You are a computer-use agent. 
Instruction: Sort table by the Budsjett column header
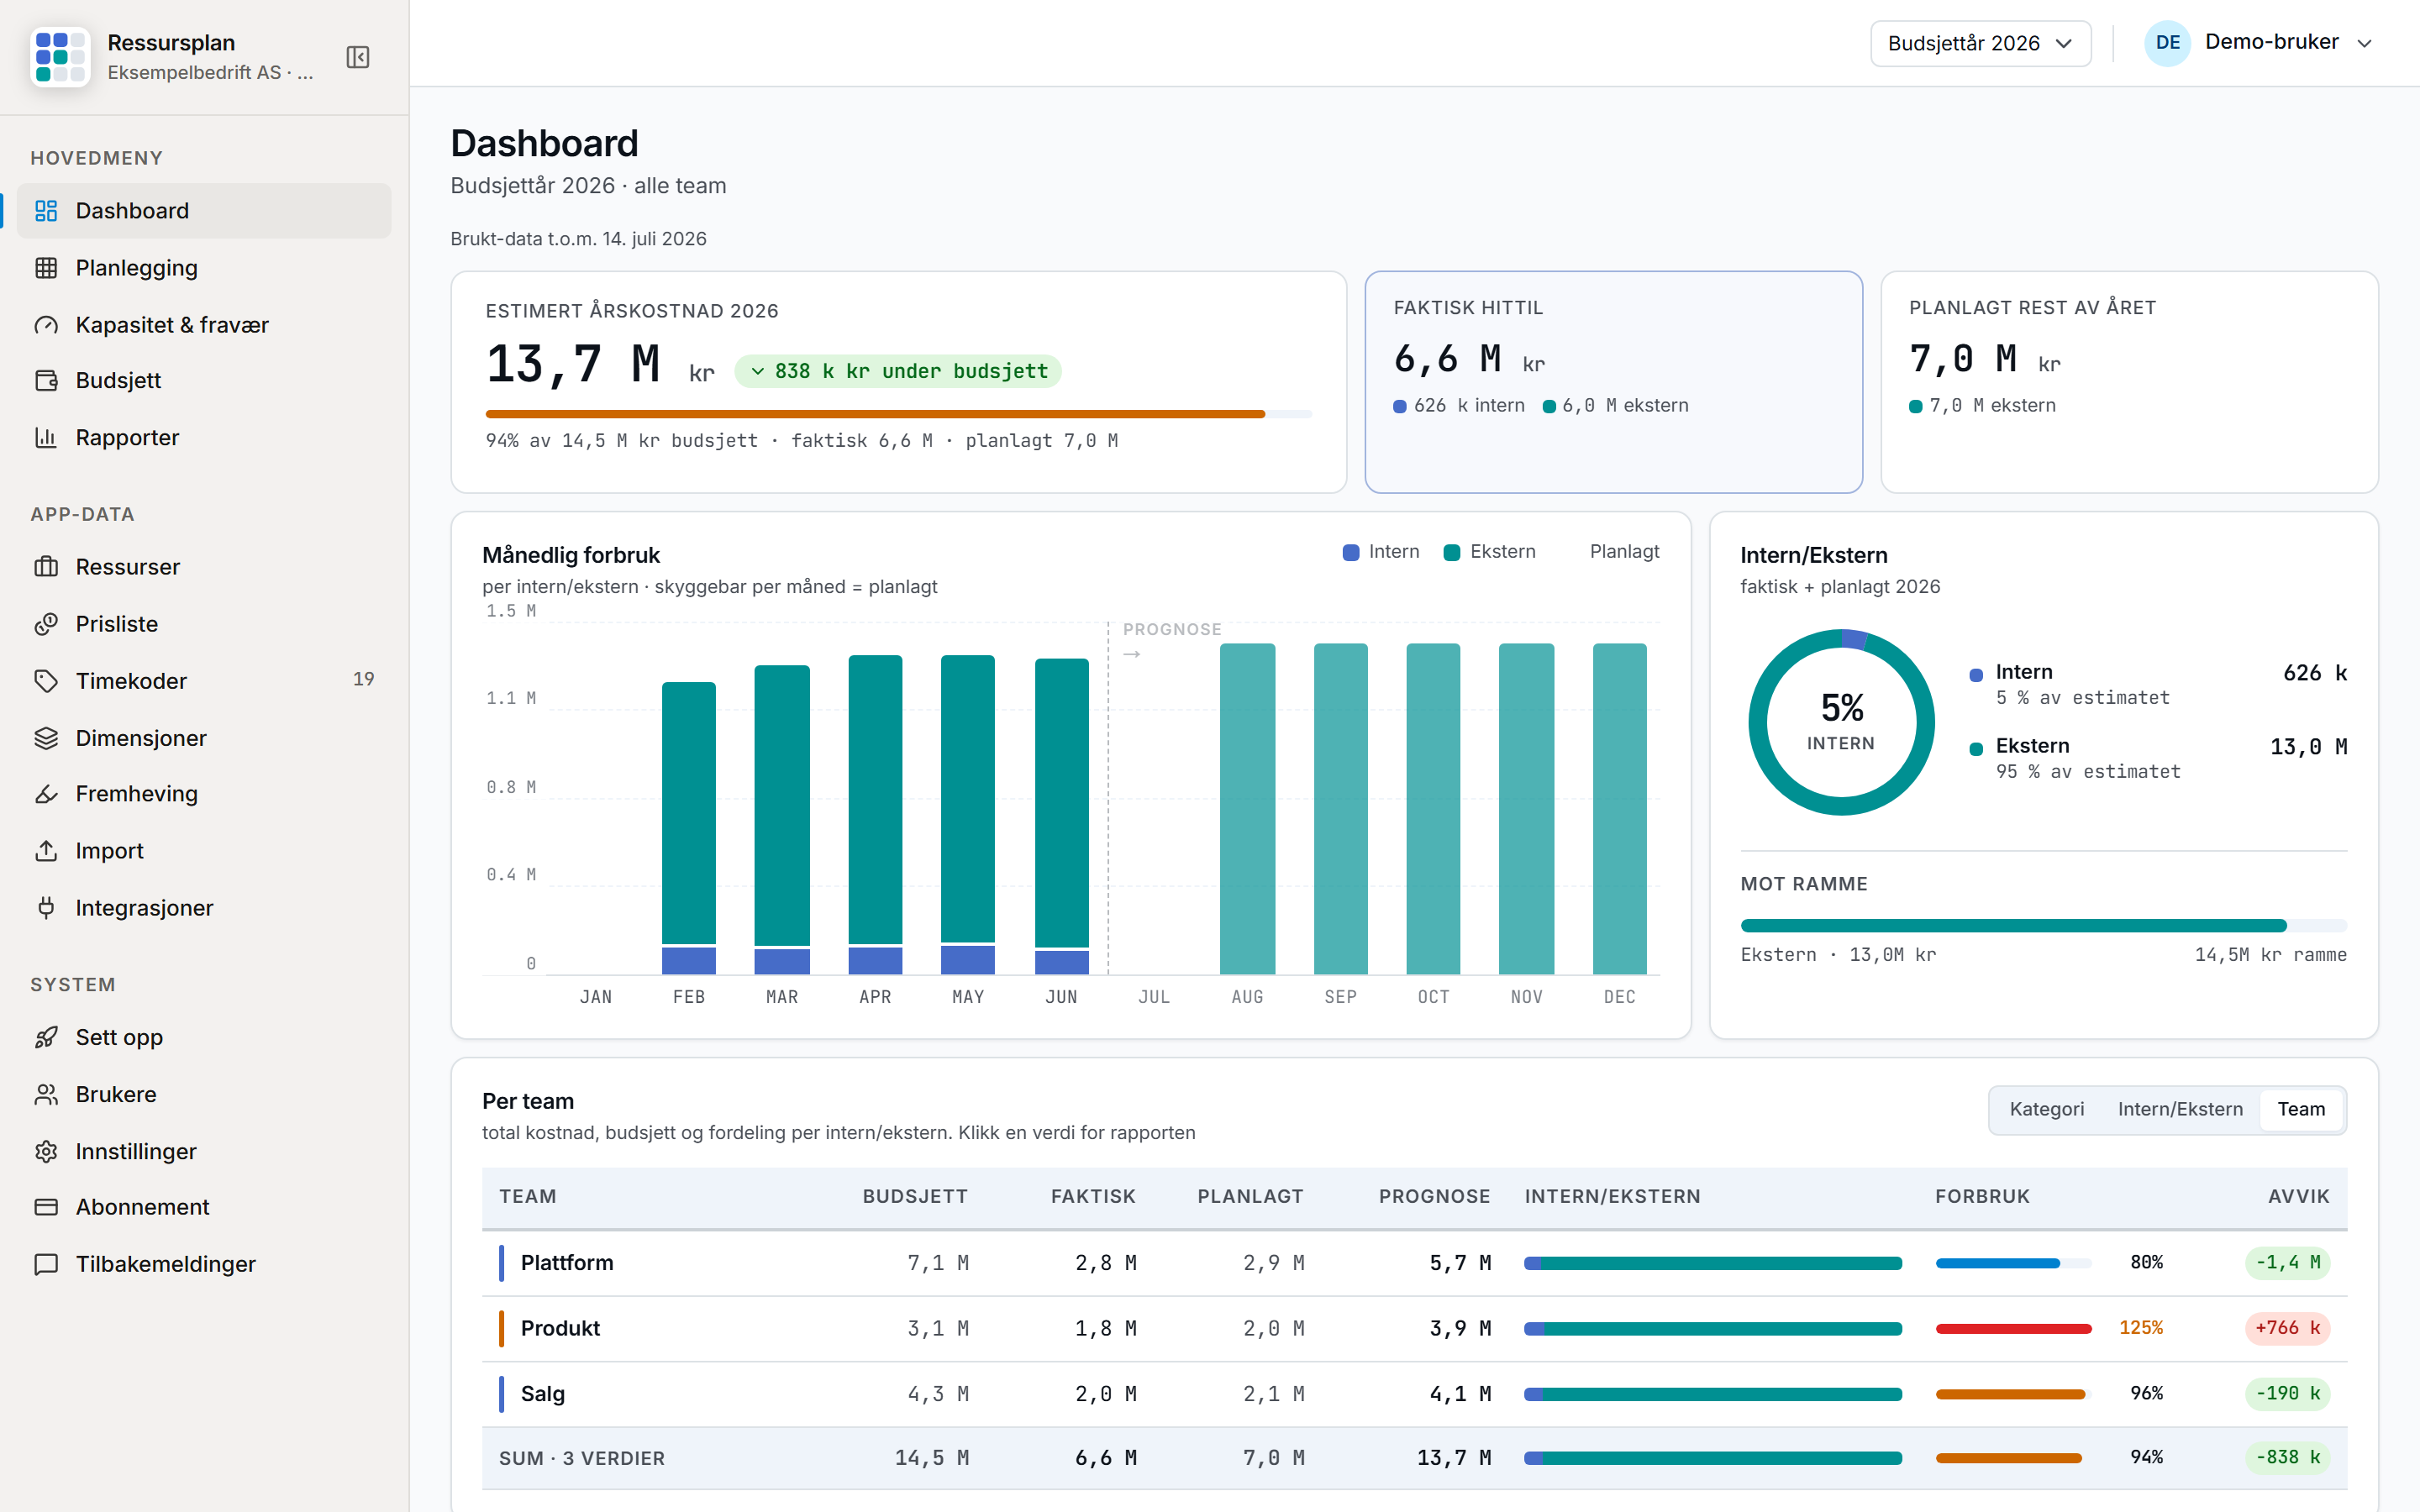pyautogui.click(x=915, y=1197)
